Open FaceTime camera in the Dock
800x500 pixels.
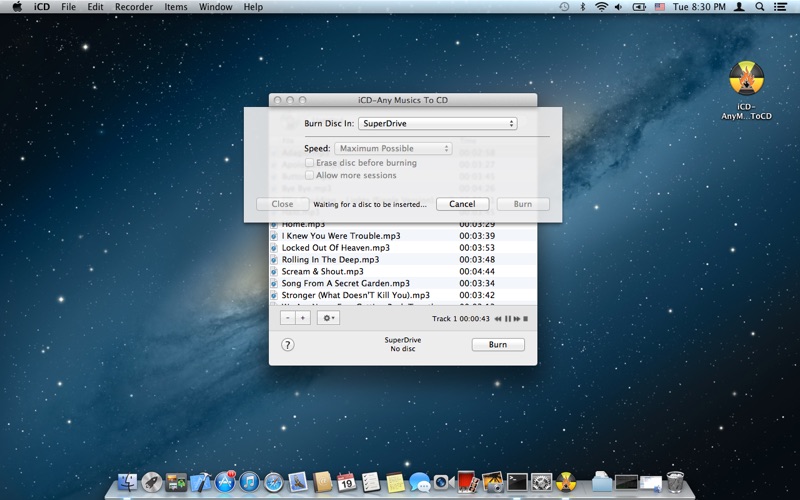[443, 482]
